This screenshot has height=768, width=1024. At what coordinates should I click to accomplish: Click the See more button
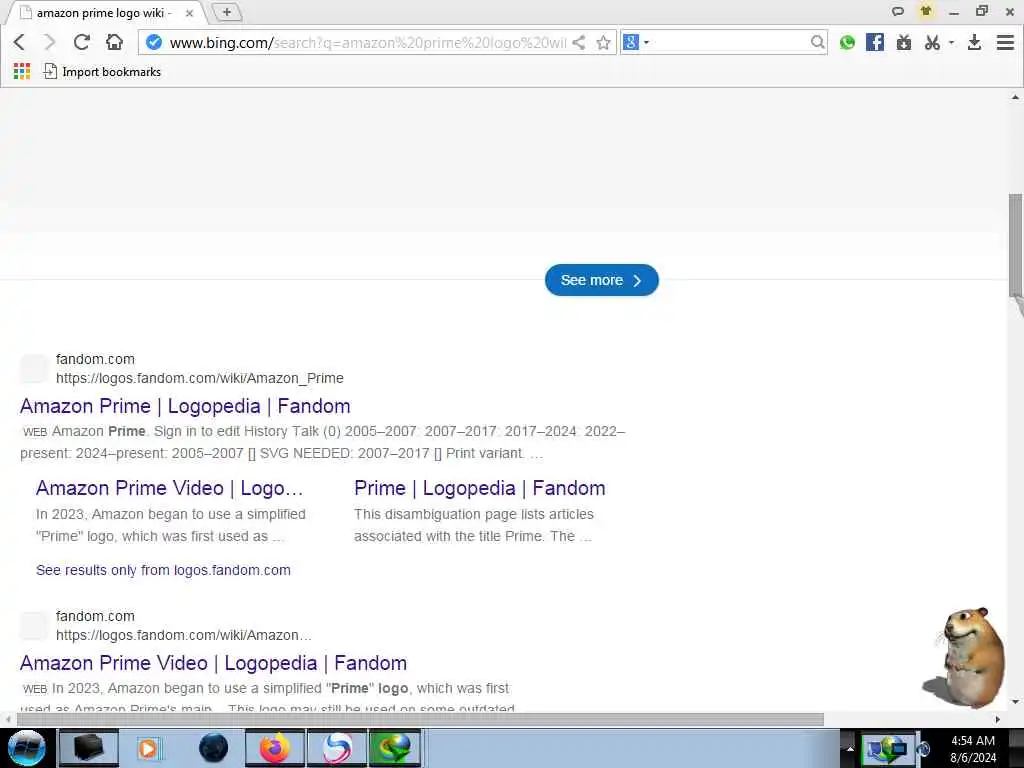(x=601, y=280)
